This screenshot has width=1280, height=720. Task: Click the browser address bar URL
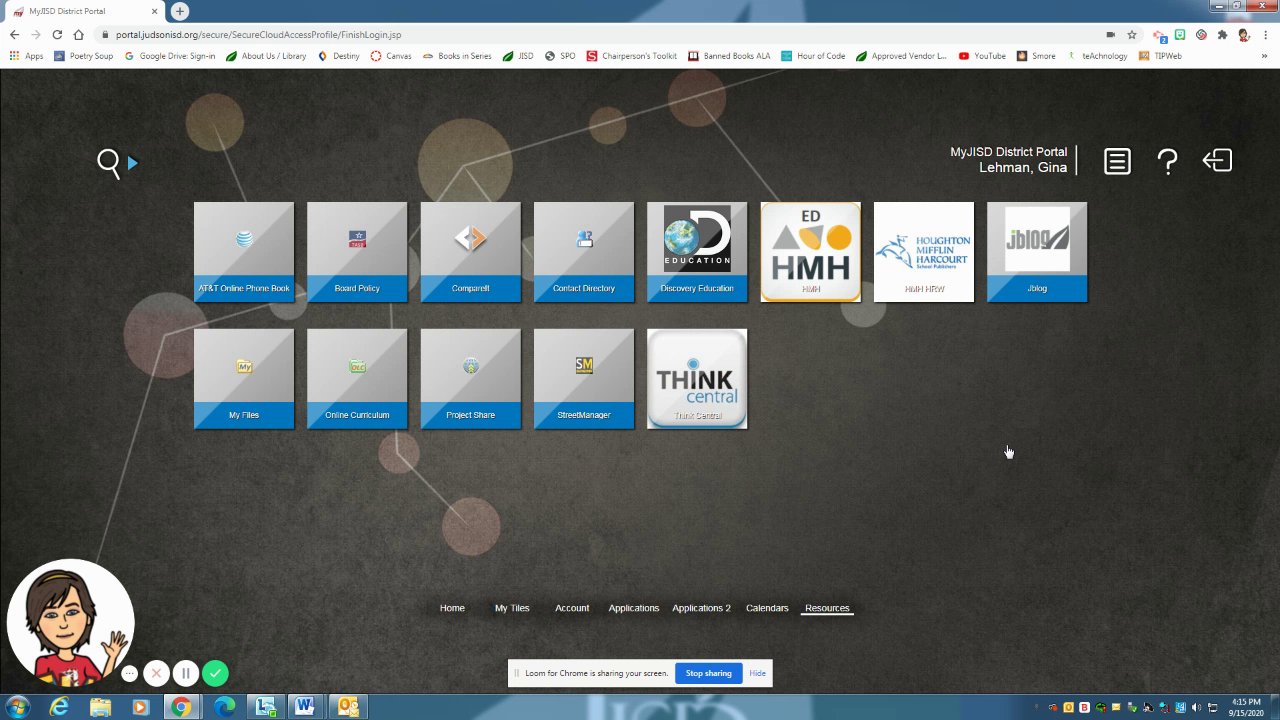(x=258, y=35)
